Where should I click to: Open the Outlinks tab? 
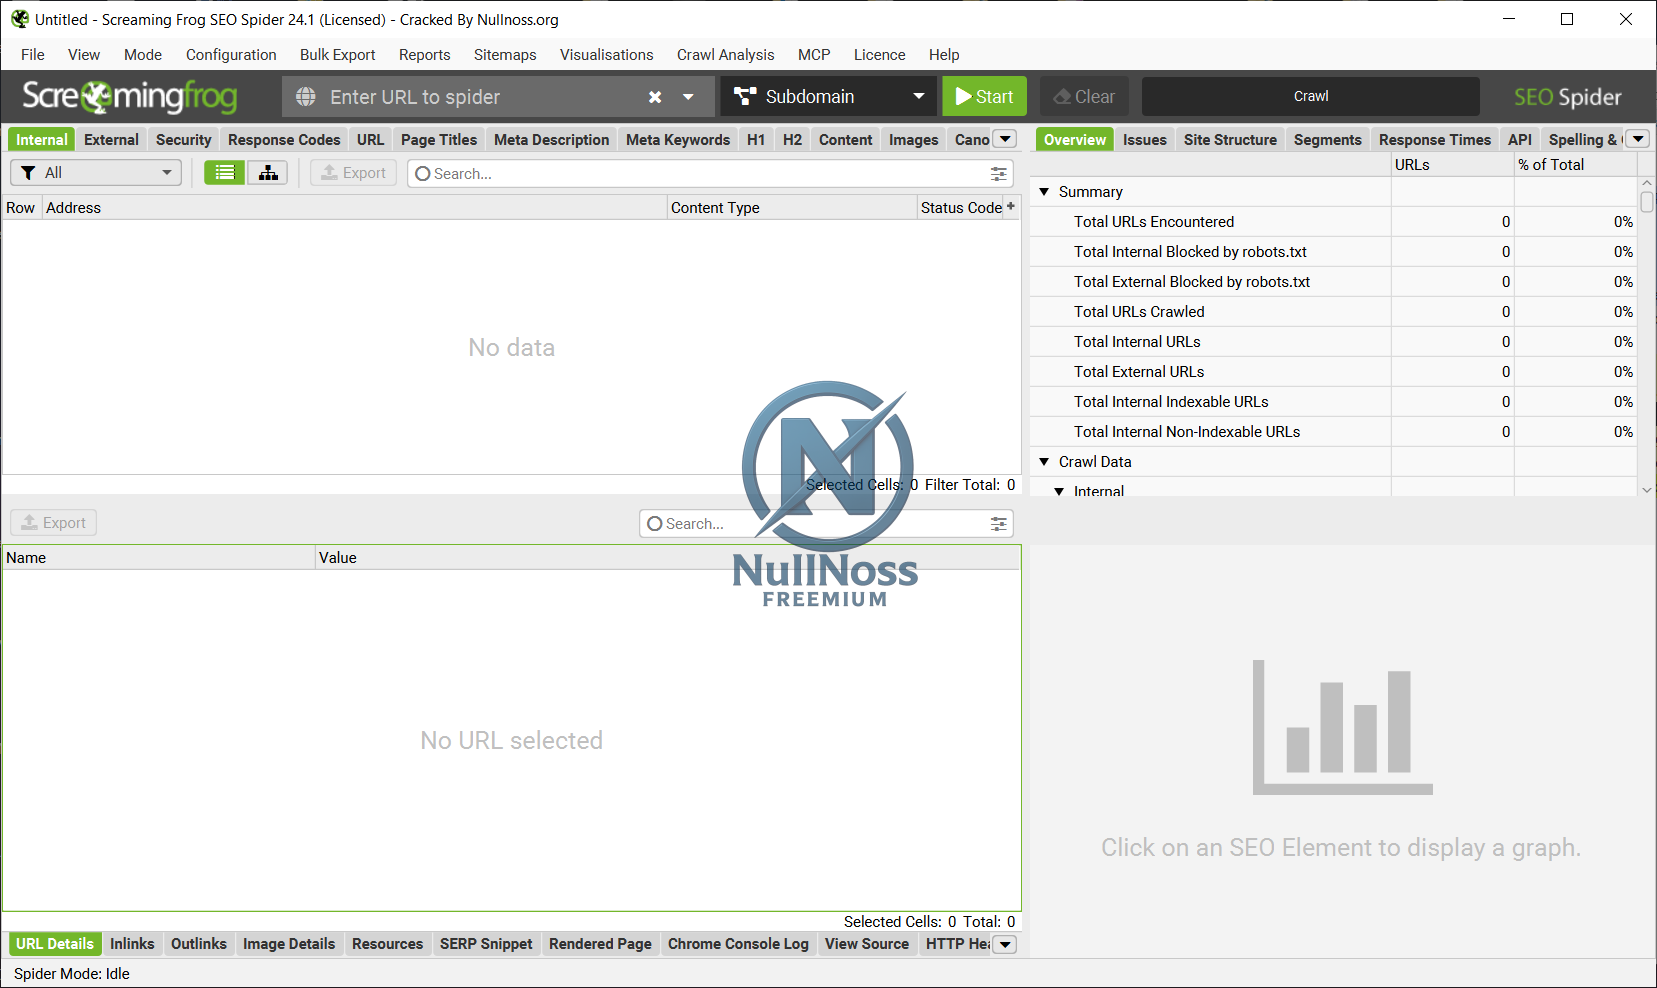click(199, 944)
